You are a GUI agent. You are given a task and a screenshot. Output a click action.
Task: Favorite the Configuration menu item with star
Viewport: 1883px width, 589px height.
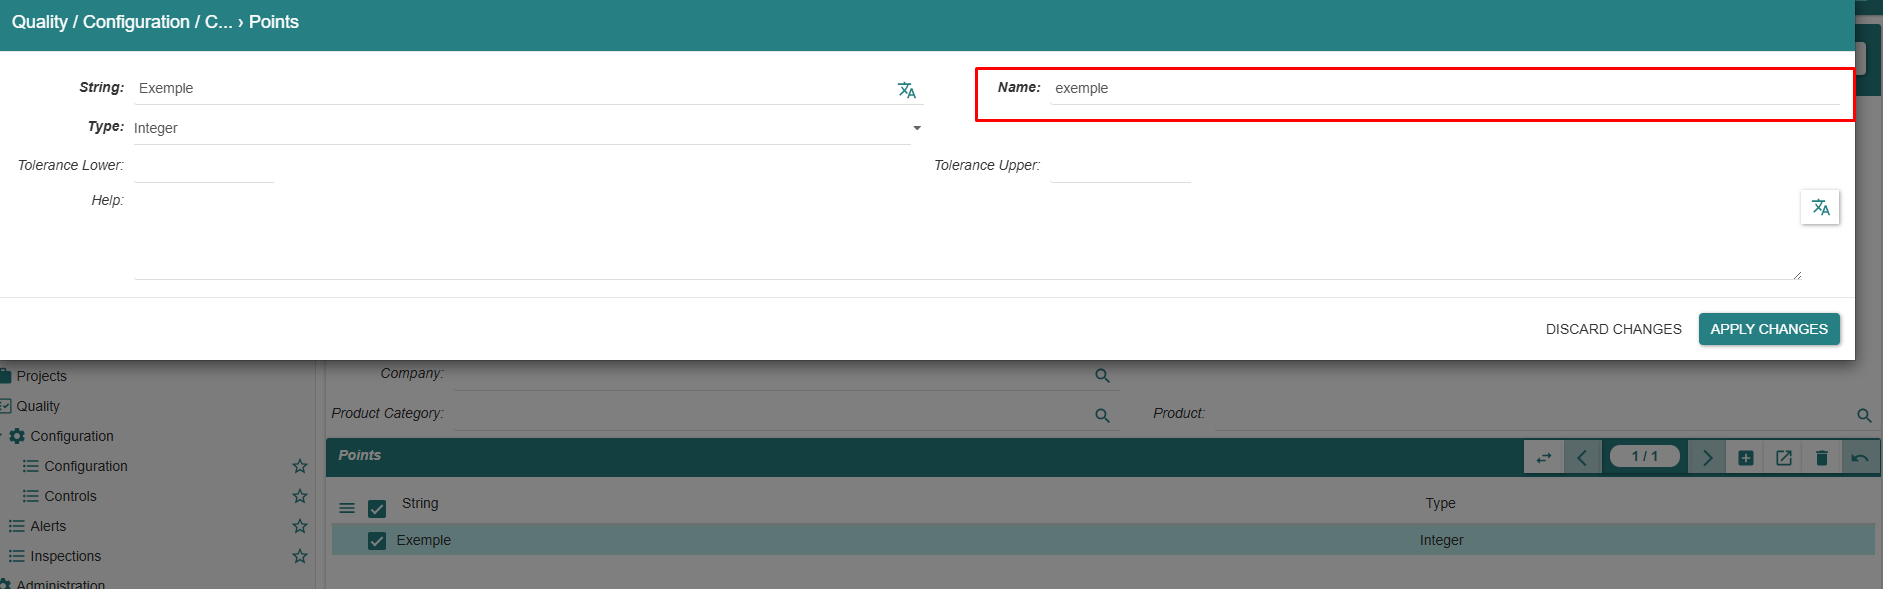[x=299, y=466]
